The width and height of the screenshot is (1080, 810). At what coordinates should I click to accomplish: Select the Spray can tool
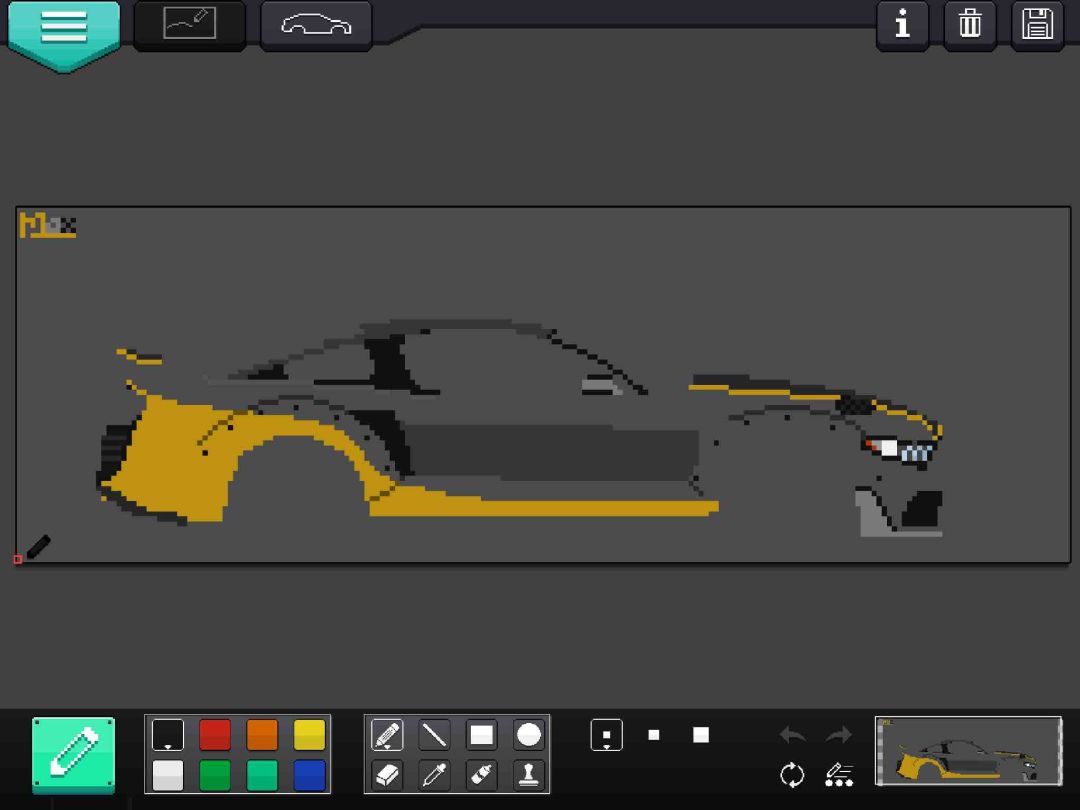[481, 776]
